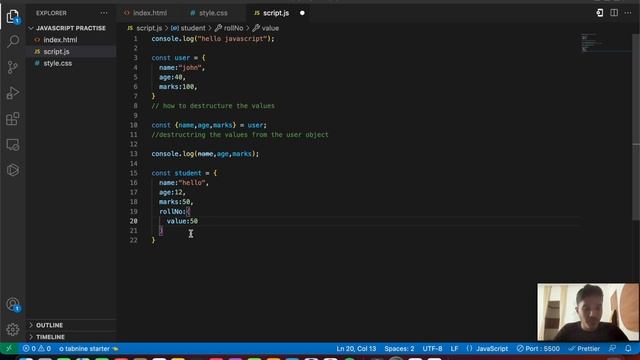The width and height of the screenshot is (640, 360).
Task: Click Ln 20, Col 13 status item
Action: pos(356,349)
